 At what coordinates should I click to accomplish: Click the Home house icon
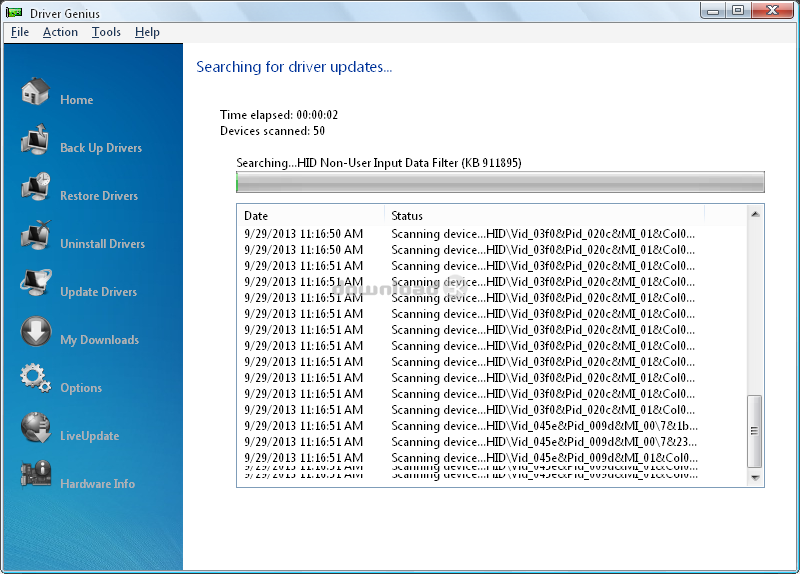[x=35, y=91]
